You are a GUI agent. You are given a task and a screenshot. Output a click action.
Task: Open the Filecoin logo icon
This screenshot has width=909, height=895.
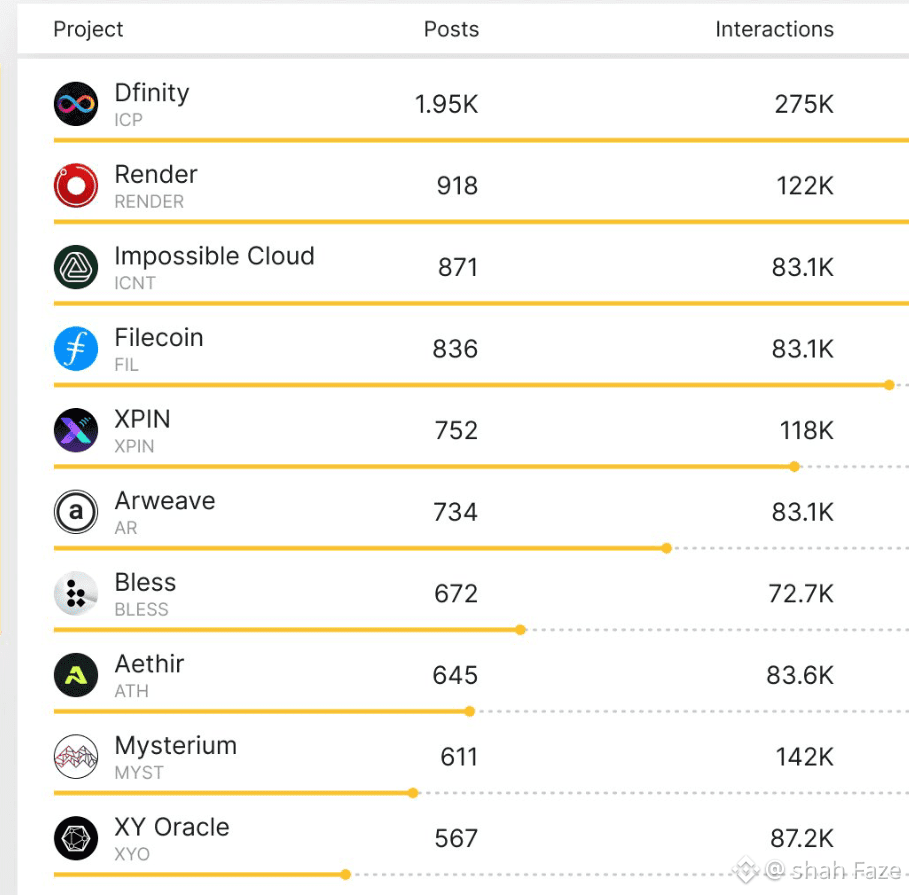(x=74, y=348)
